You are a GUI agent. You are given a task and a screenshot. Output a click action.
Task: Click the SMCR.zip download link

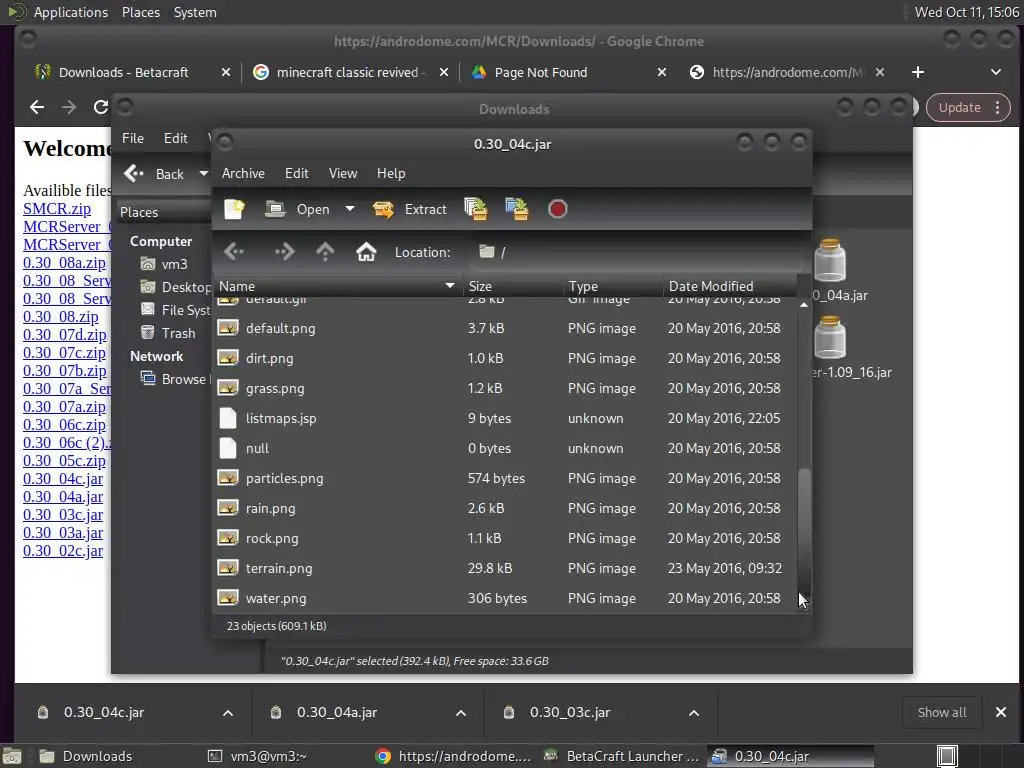(57, 209)
